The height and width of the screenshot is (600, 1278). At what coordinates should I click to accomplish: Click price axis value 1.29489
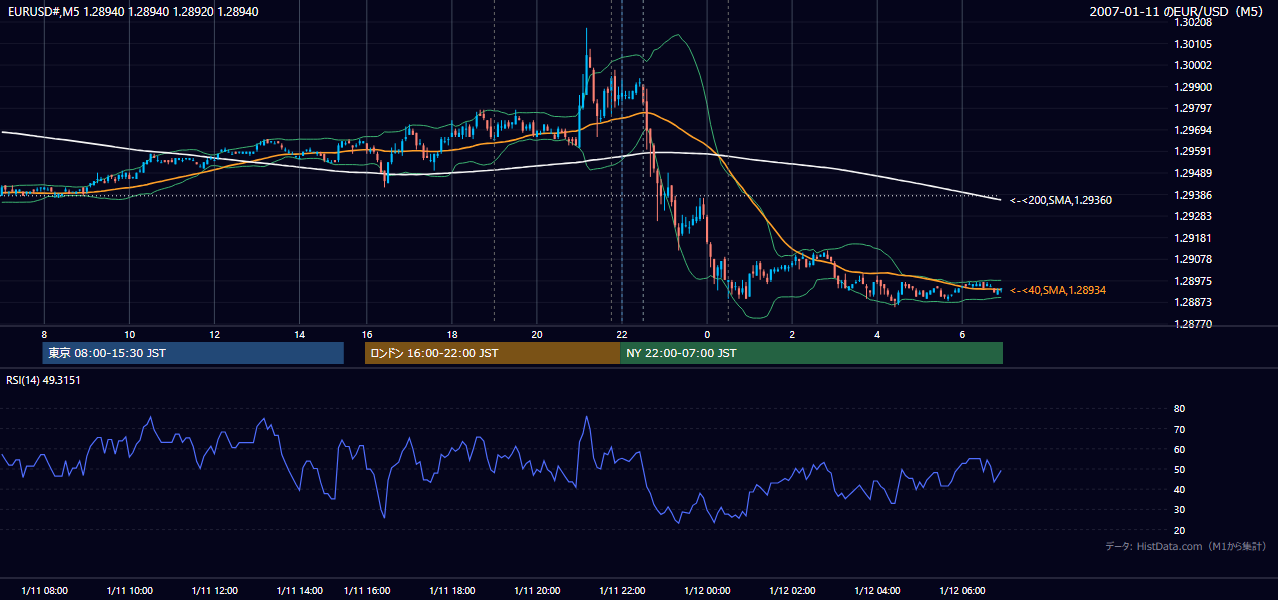click(x=1194, y=173)
